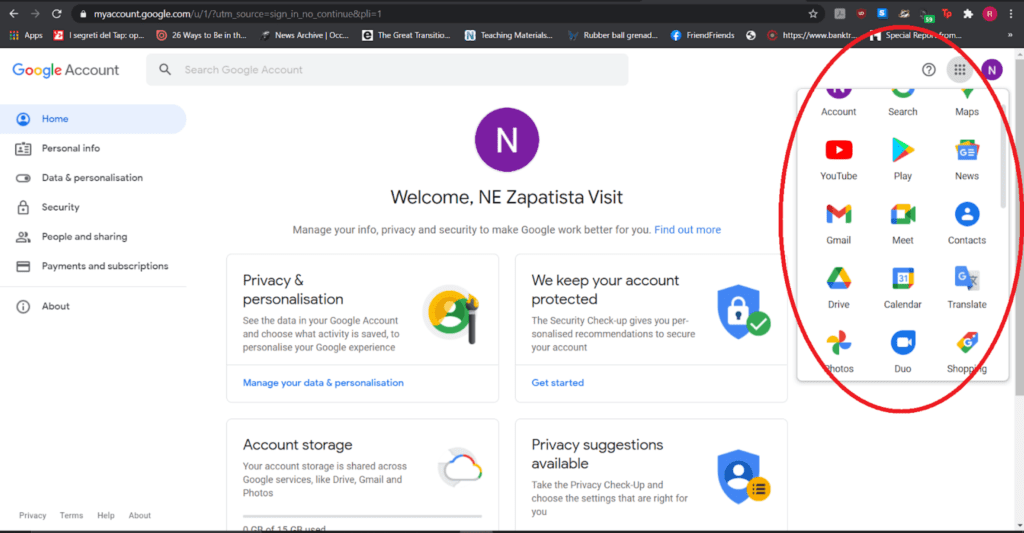Open the Account storage card
This screenshot has height=533, width=1024.
pos(362,475)
